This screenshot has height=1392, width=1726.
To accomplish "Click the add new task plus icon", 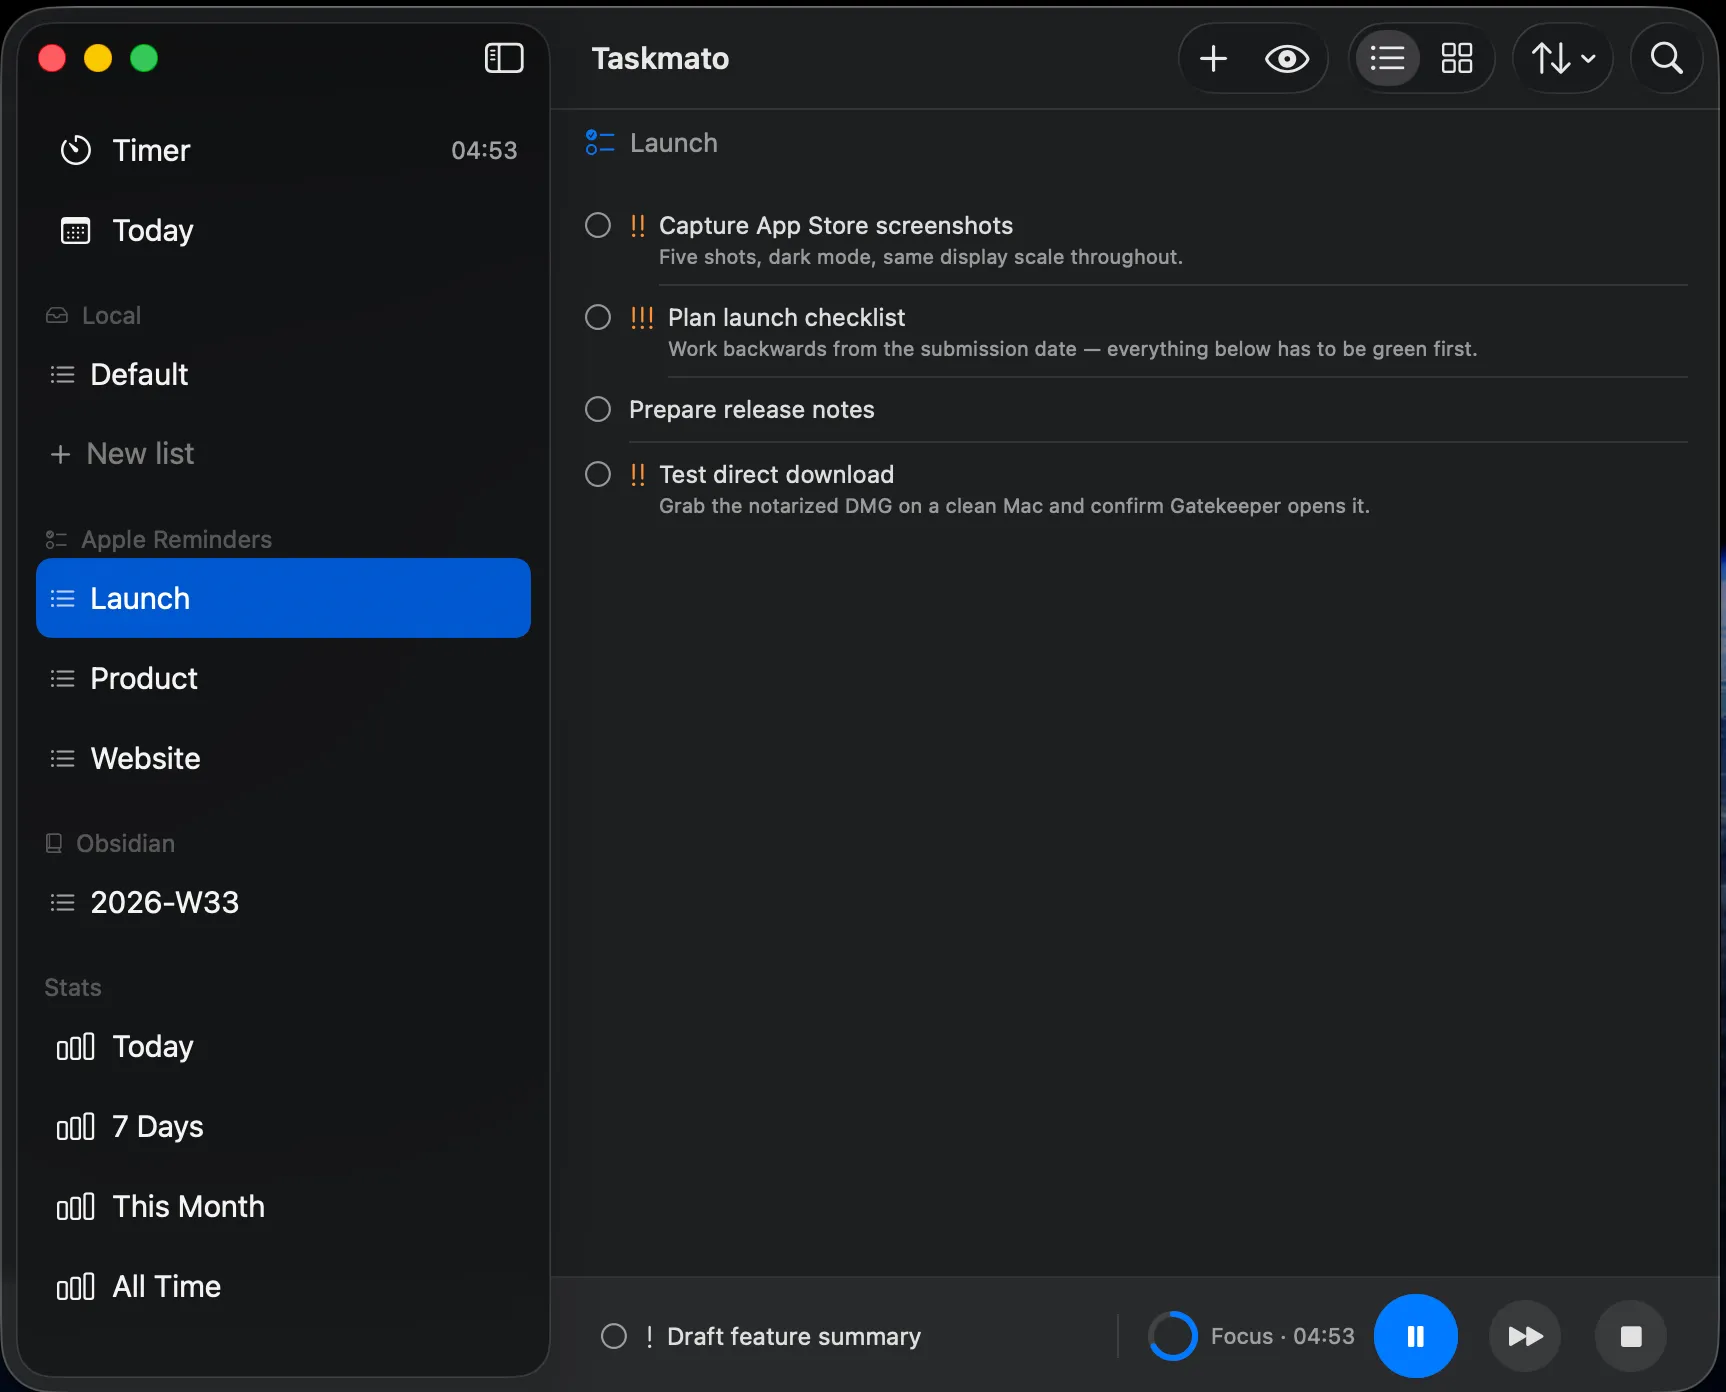I will (1213, 58).
